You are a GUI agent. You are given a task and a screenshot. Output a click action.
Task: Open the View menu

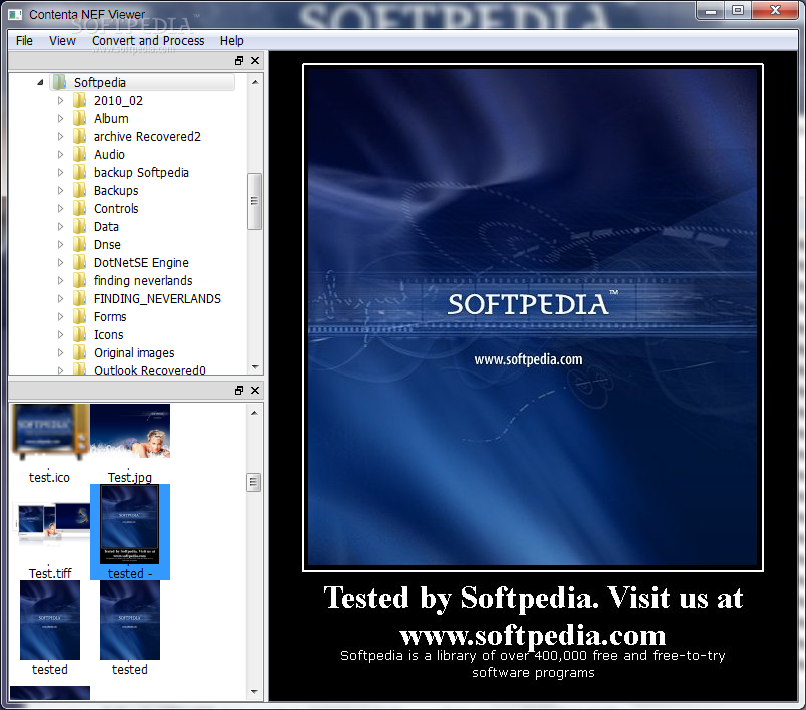point(62,41)
